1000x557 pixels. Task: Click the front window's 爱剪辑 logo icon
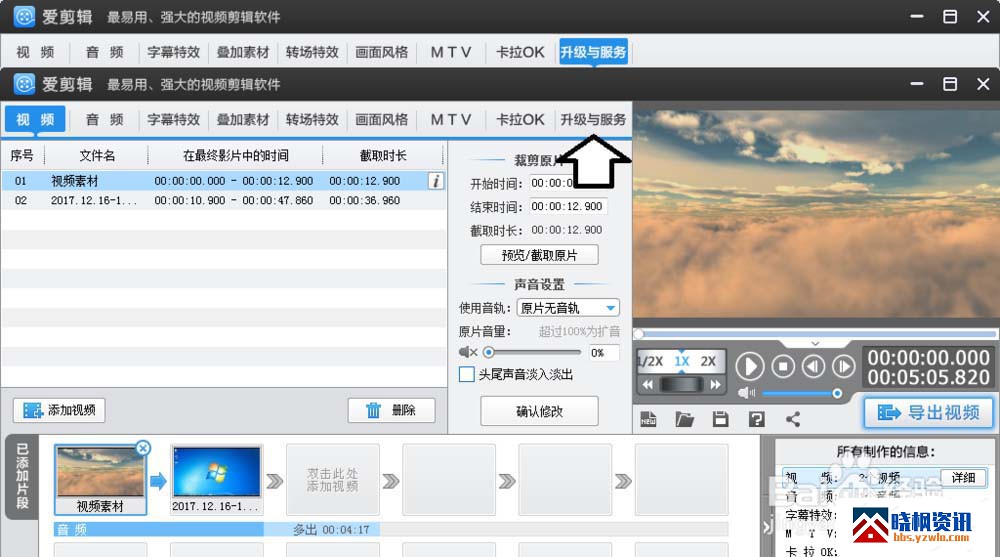pos(24,84)
